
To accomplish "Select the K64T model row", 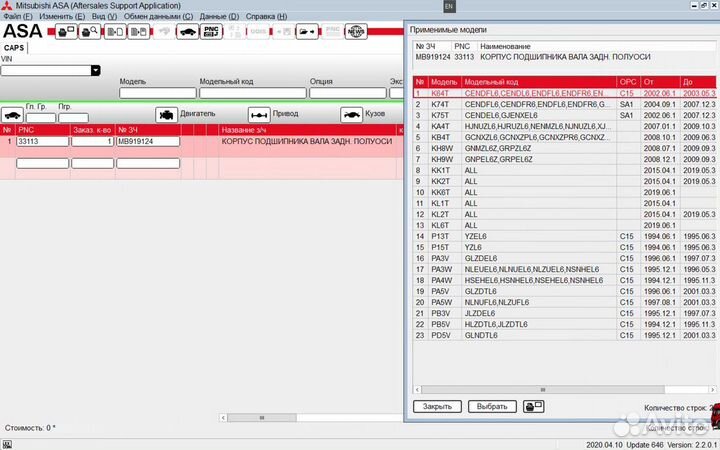I will [564, 93].
